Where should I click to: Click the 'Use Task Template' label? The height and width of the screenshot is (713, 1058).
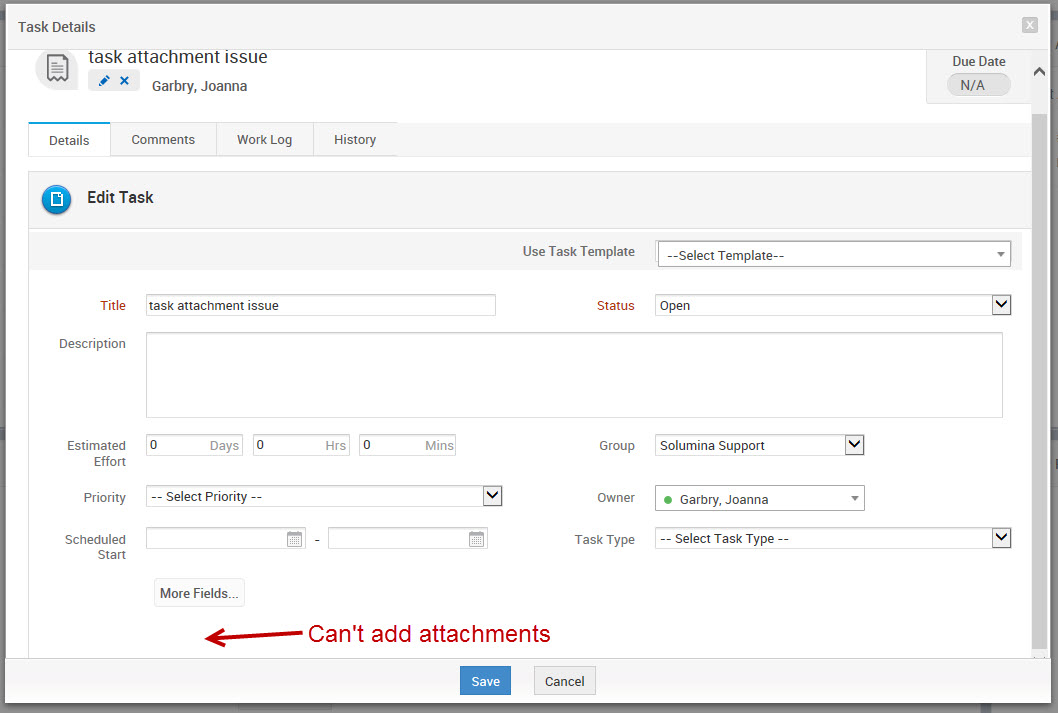[578, 252]
